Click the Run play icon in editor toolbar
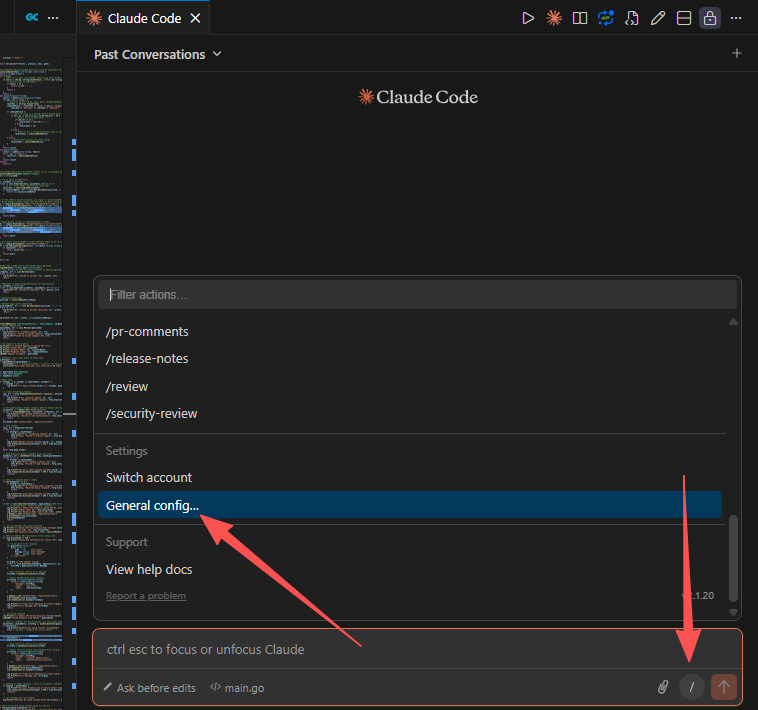 point(528,18)
